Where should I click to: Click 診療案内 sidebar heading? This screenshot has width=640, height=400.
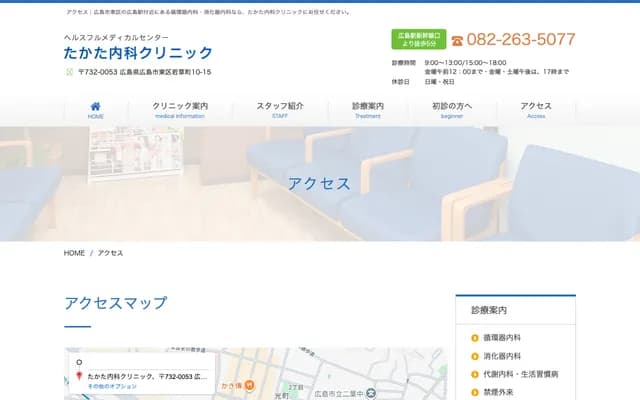pyautogui.click(x=489, y=310)
